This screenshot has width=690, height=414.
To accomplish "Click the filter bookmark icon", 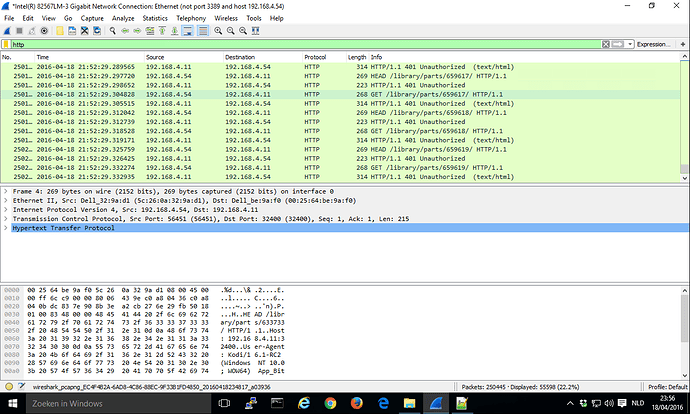I will click(x=6, y=44).
